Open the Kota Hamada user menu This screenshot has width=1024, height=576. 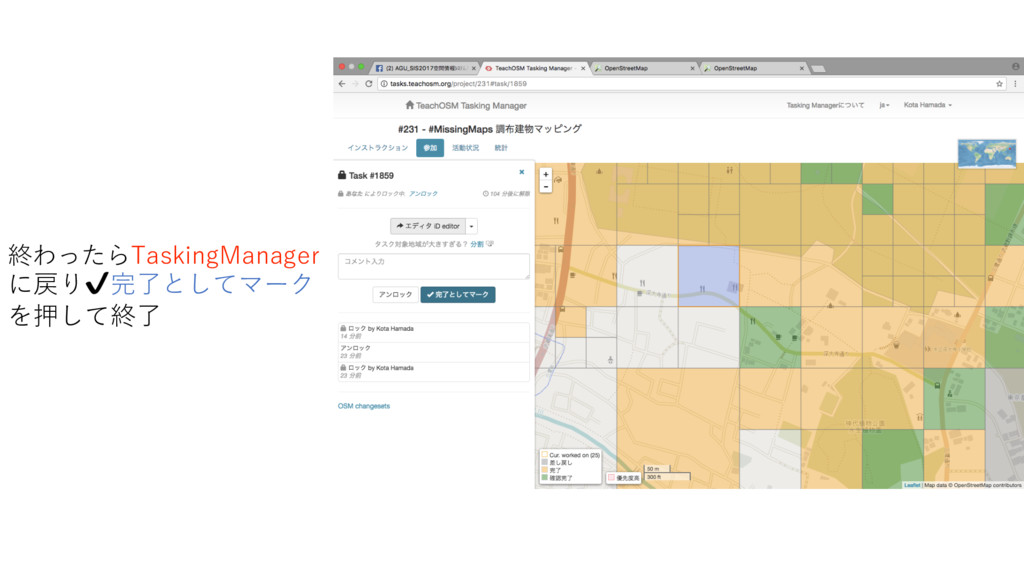click(x=927, y=105)
